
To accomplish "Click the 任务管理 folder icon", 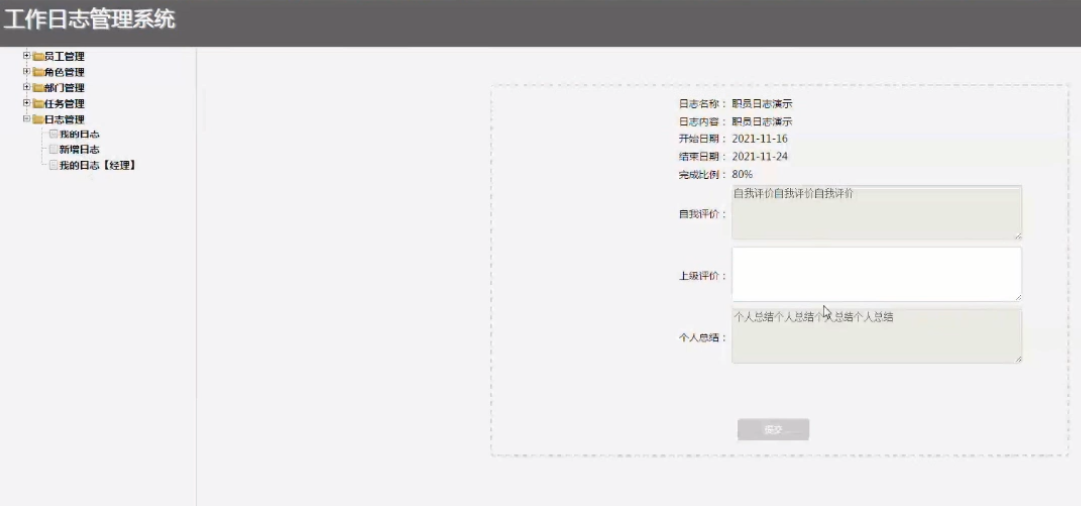I will (x=37, y=104).
